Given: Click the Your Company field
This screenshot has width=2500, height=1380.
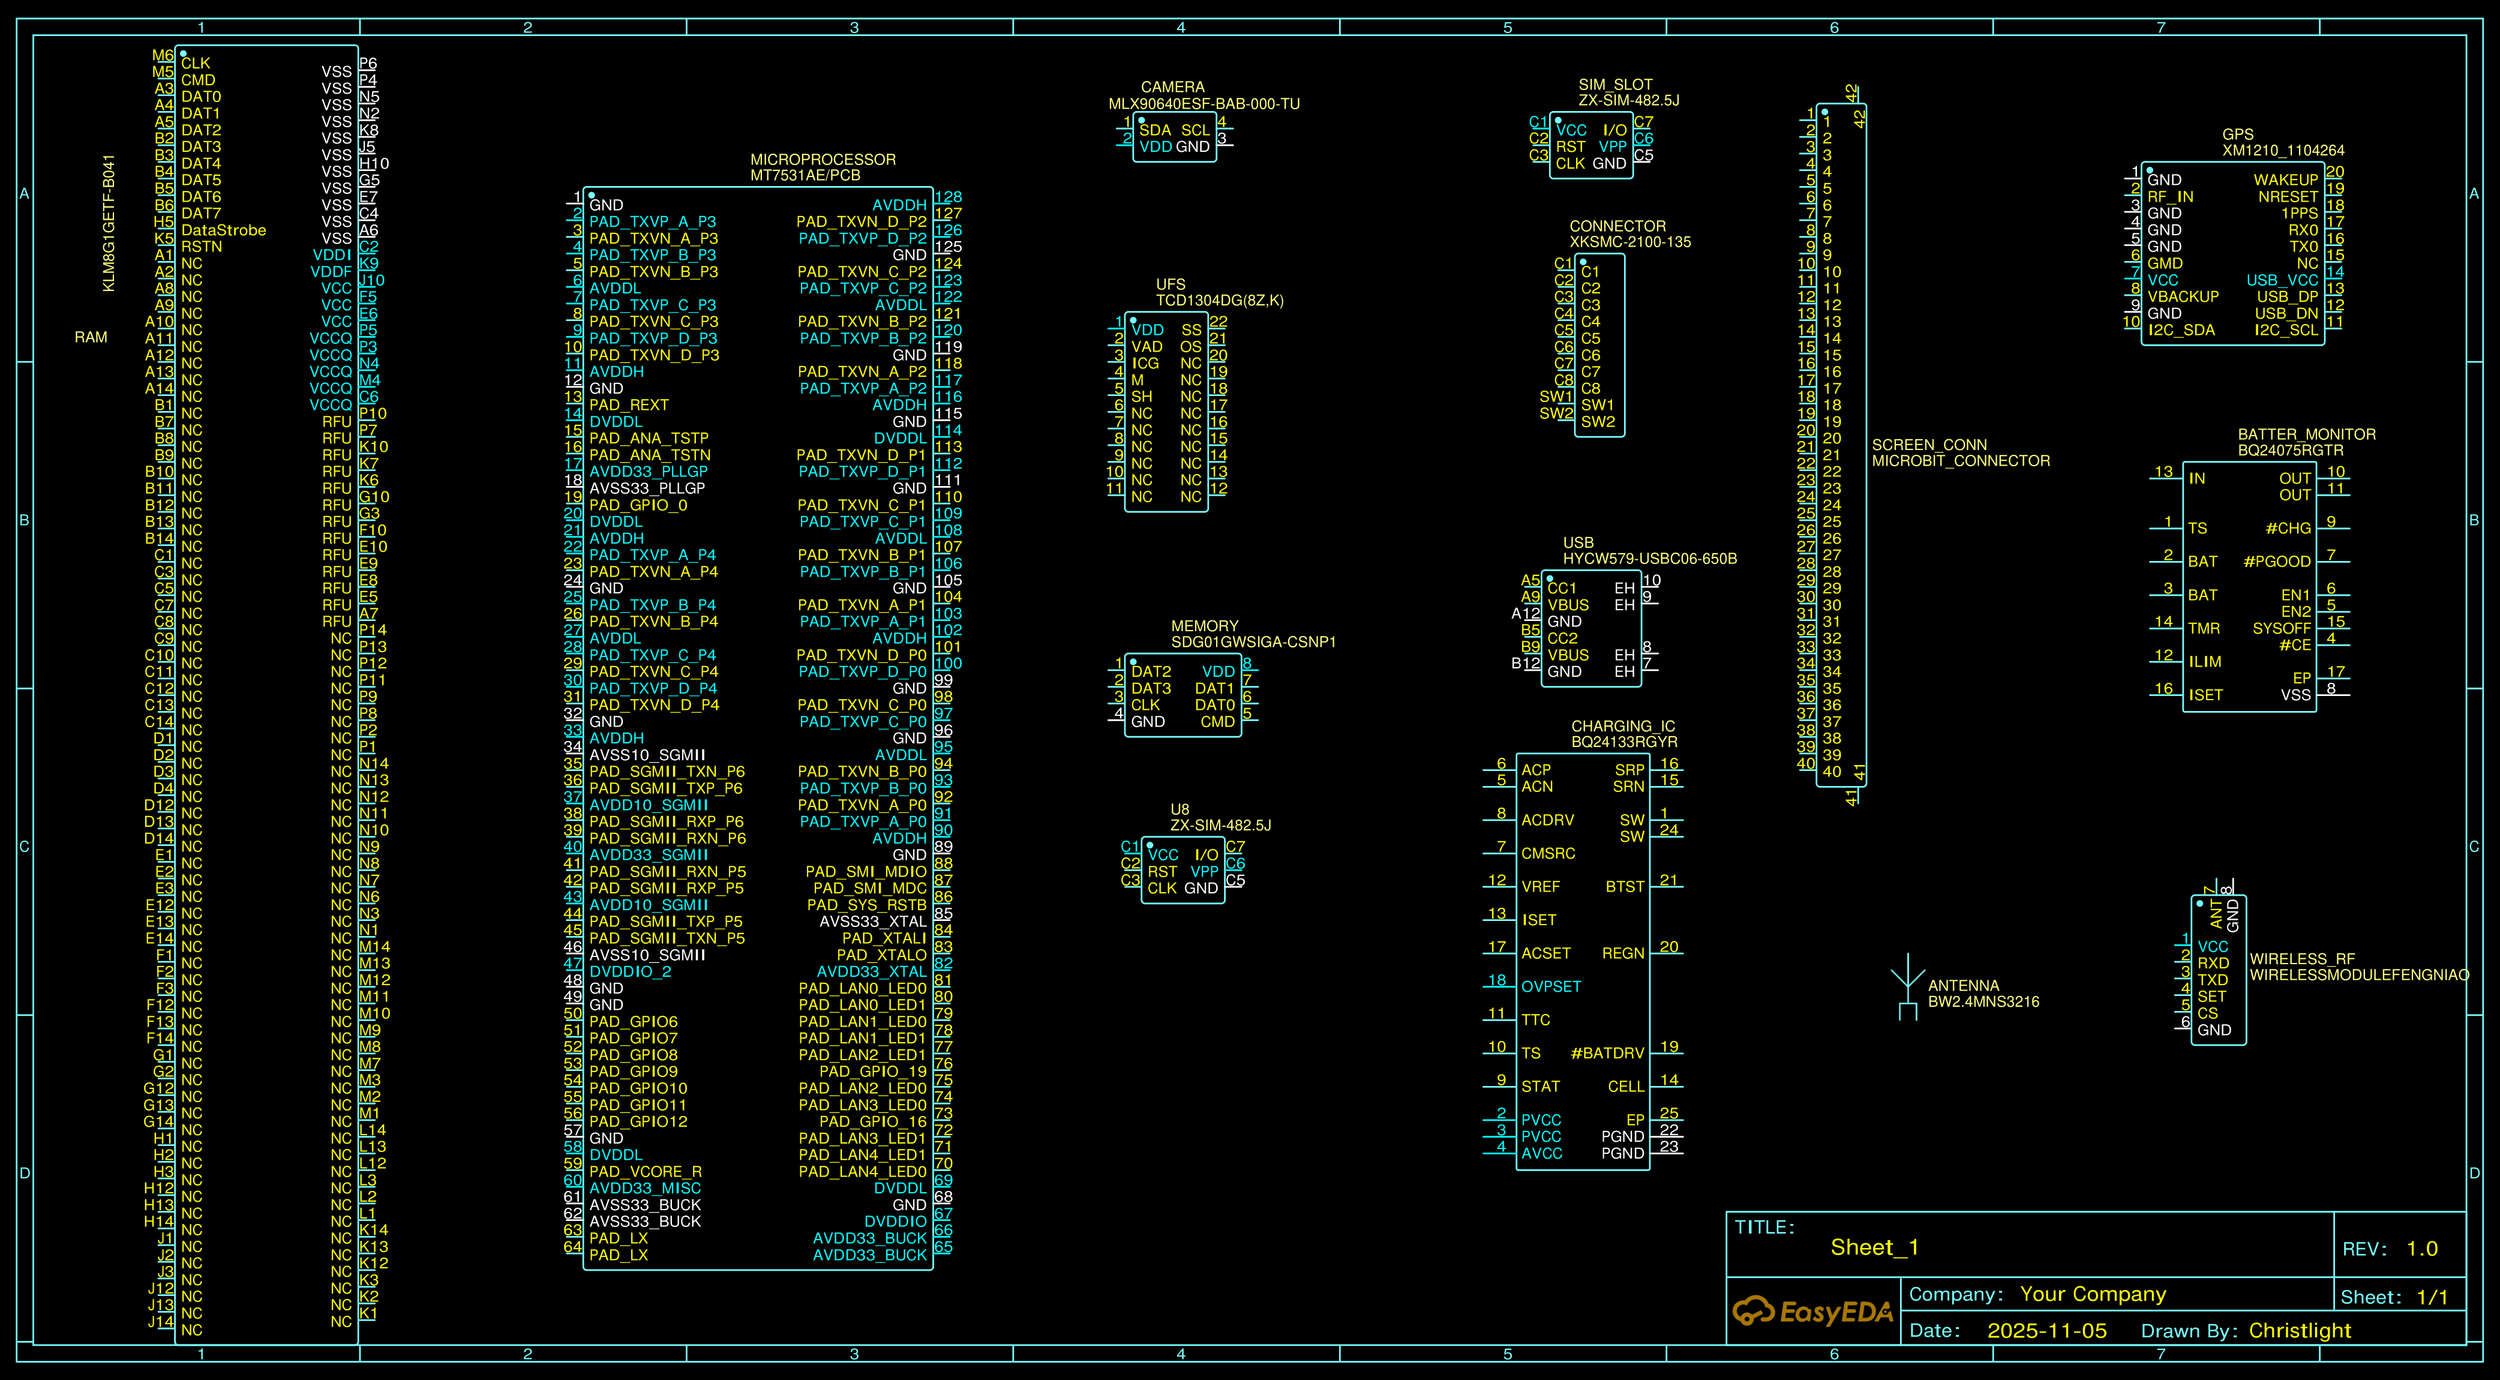Looking at the screenshot, I should pyautogui.click(x=2092, y=1294).
